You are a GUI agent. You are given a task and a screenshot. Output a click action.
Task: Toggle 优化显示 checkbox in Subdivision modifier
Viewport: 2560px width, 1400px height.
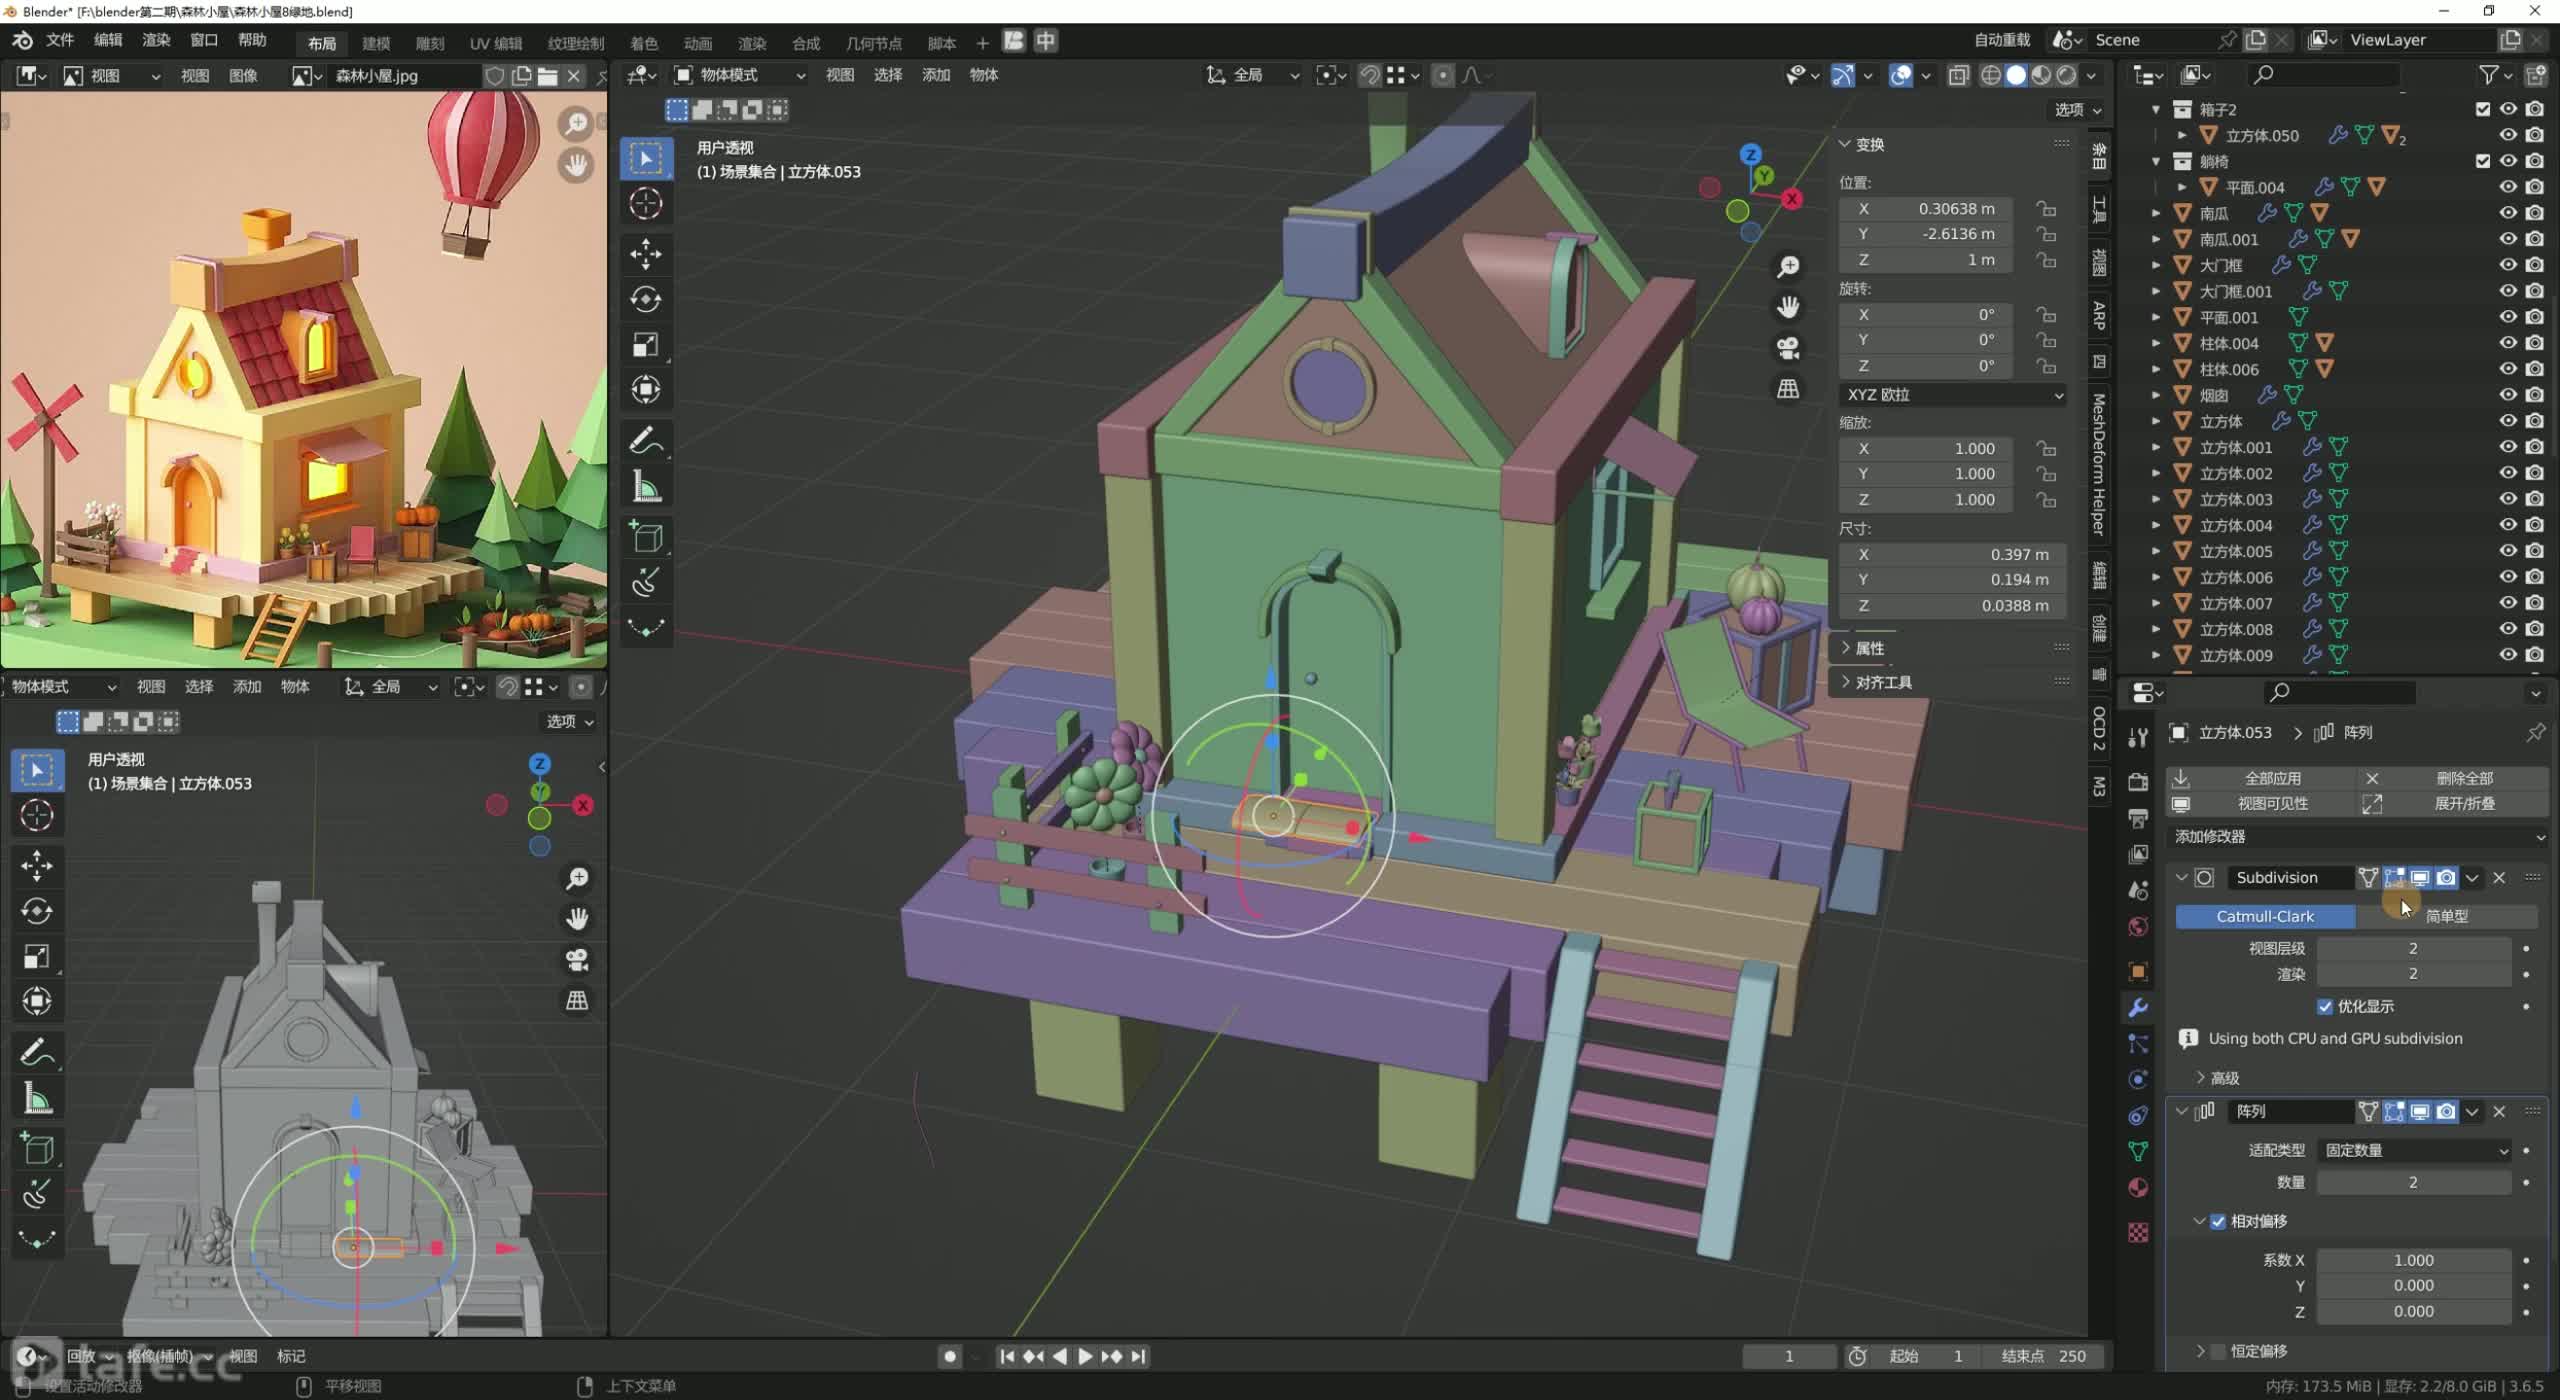[x=2325, y=1007]
